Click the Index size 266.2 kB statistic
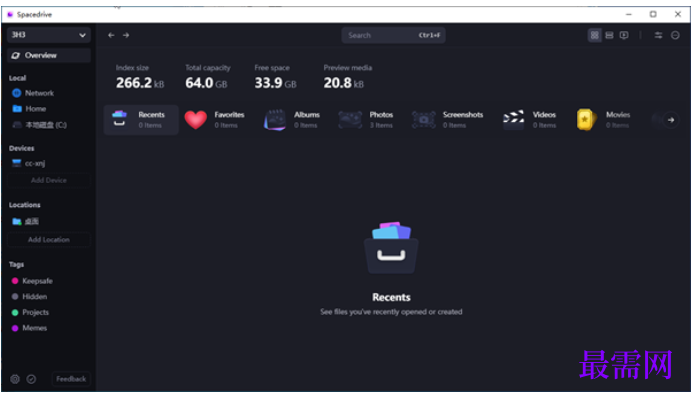The image size is (691, 396). click(140, 78)
